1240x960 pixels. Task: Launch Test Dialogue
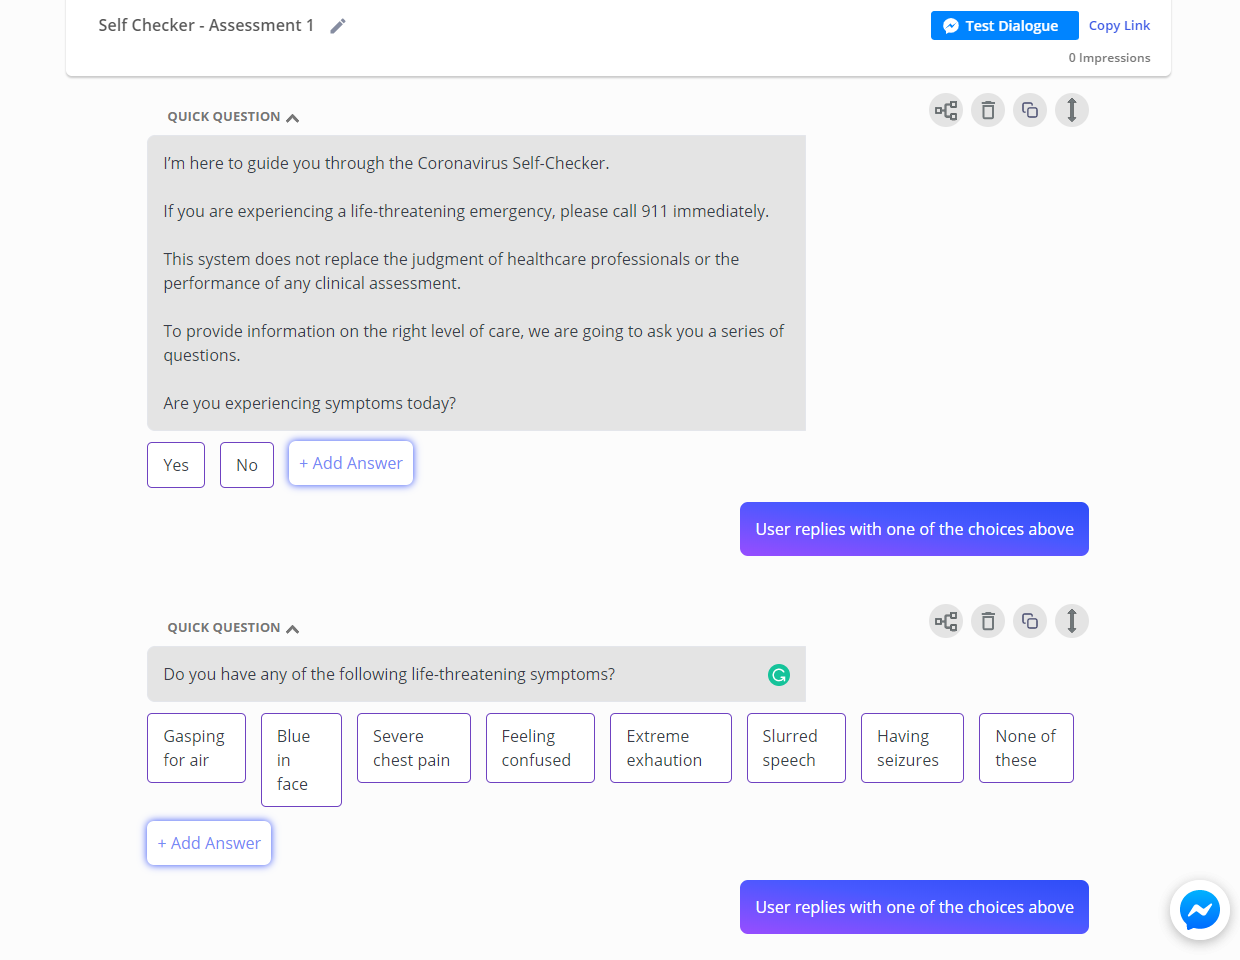[x=1004, y=25]
